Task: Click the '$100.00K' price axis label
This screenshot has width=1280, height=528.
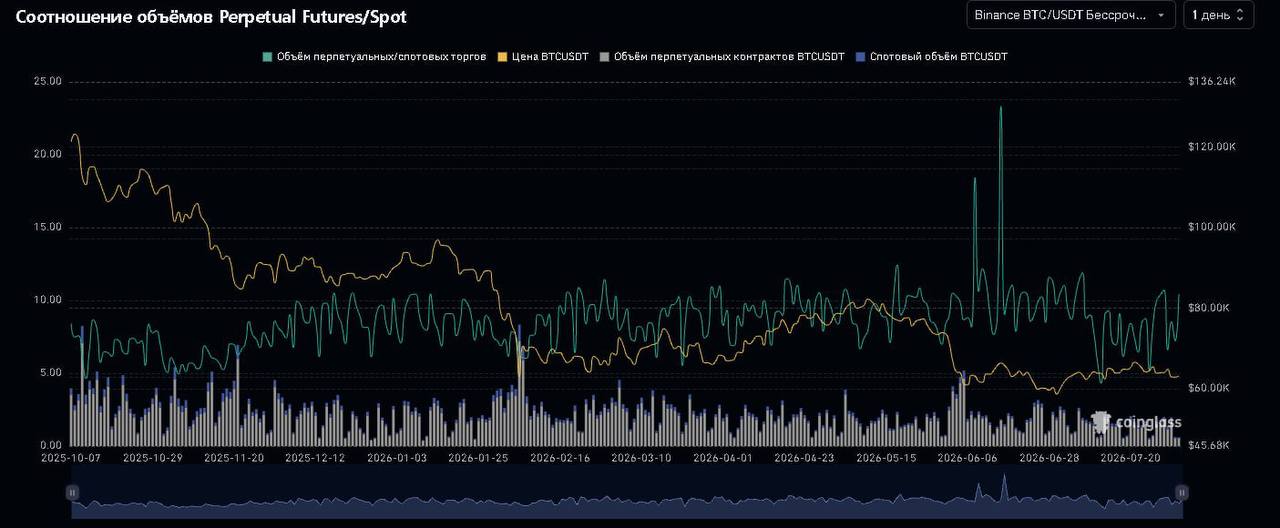Action: point(1212,227)
